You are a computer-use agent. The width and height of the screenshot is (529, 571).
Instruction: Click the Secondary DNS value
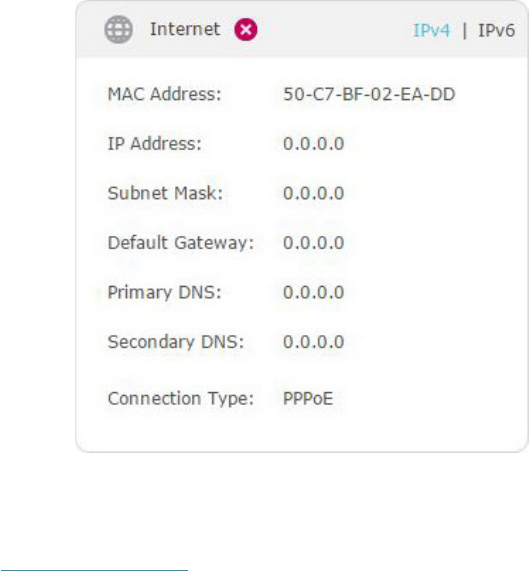click(313, 342)
